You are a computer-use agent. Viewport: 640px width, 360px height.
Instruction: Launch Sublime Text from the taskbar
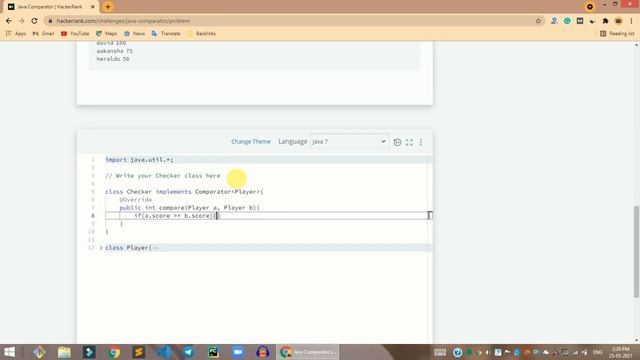click(x=139, y=352)
